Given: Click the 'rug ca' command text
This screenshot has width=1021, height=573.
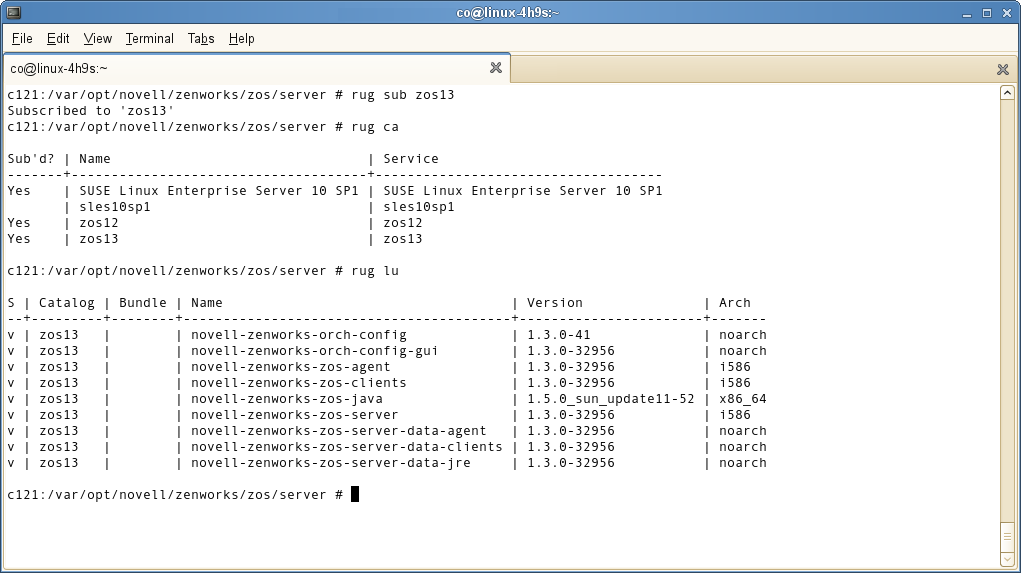Looking at the screenshot, I should pyautogui.click(x=374, y=126).
